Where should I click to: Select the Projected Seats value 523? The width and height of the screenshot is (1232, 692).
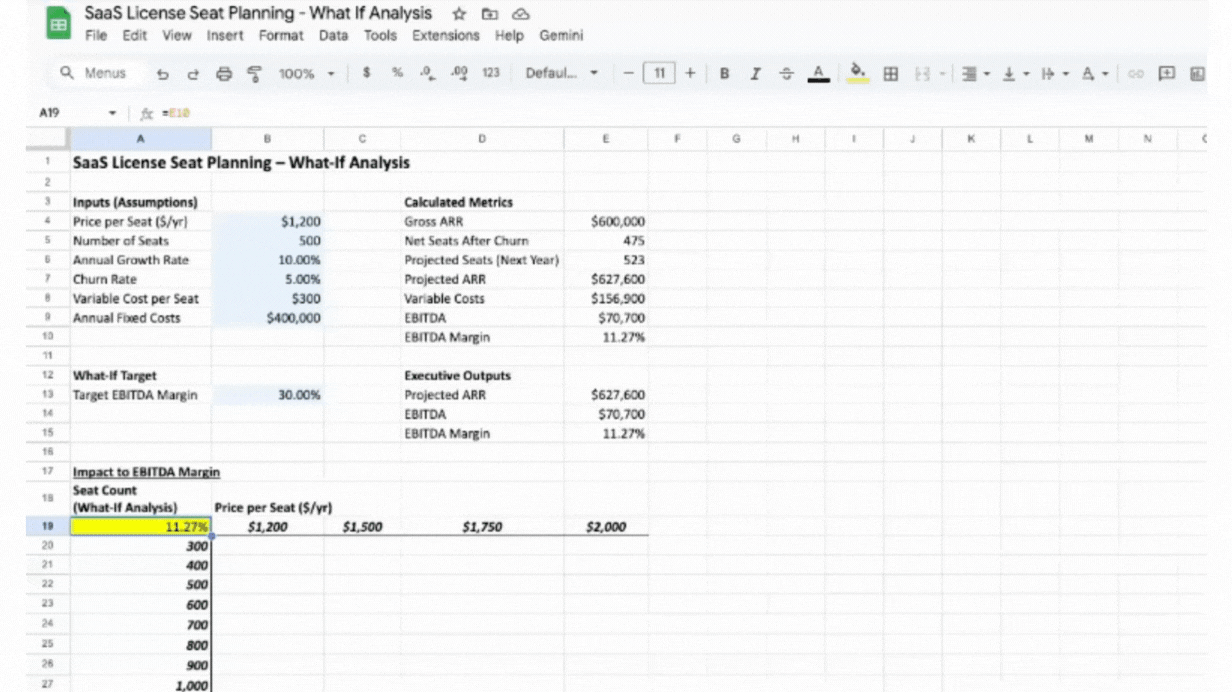(606, 260)
